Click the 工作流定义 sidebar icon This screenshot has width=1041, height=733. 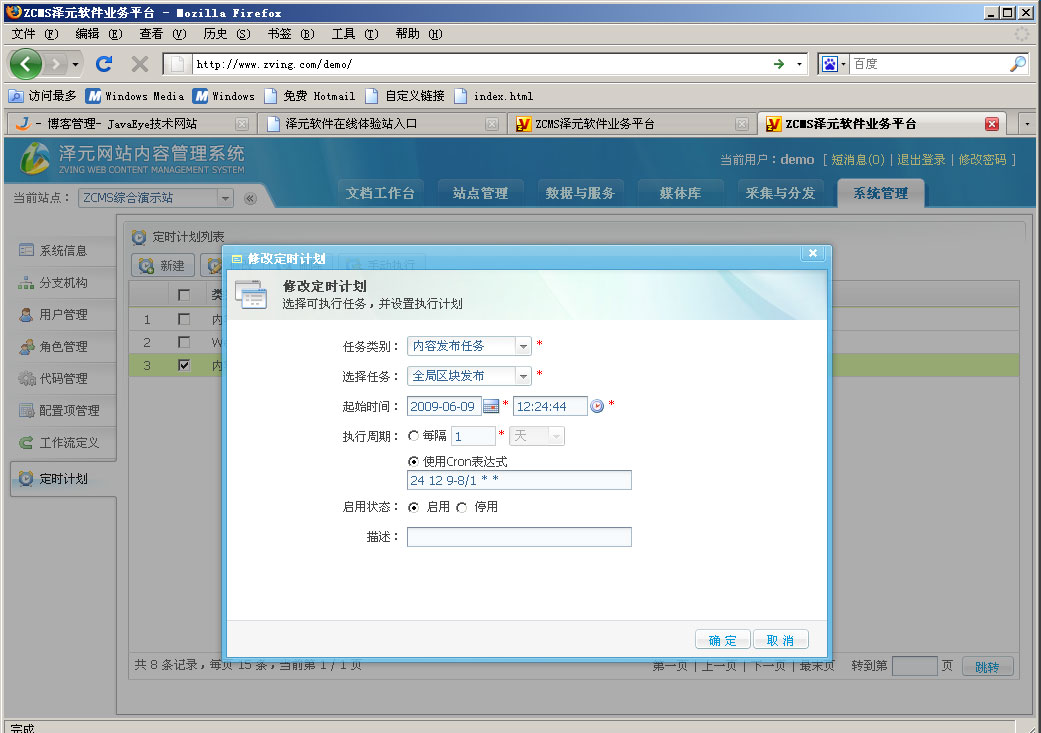coord(26,442)
